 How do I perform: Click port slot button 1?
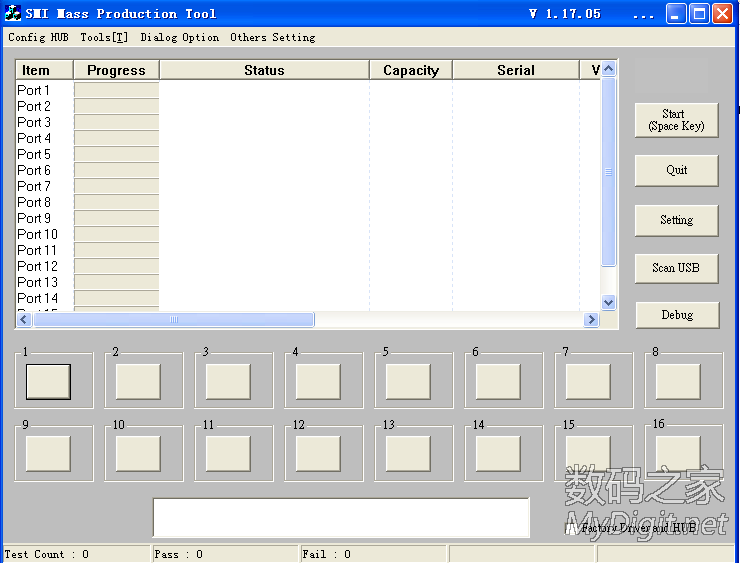coord(48,382)
